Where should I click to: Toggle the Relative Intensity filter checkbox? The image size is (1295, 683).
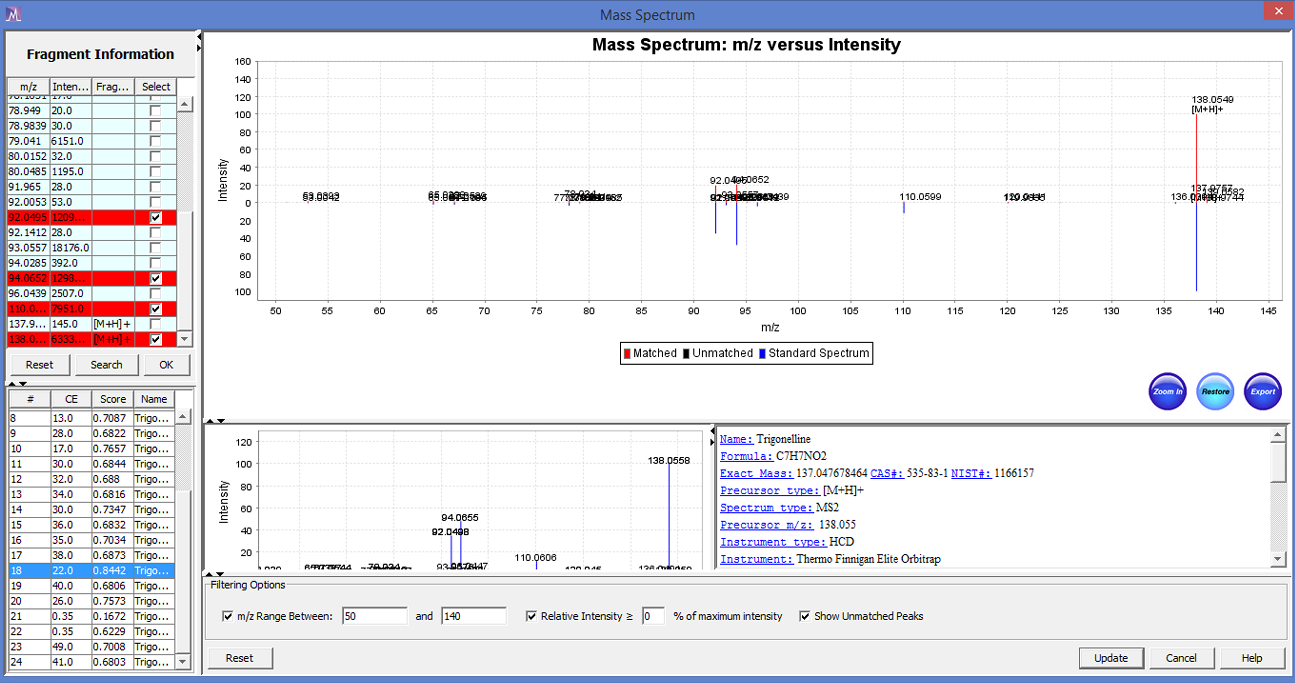click(x=531, y=616)
